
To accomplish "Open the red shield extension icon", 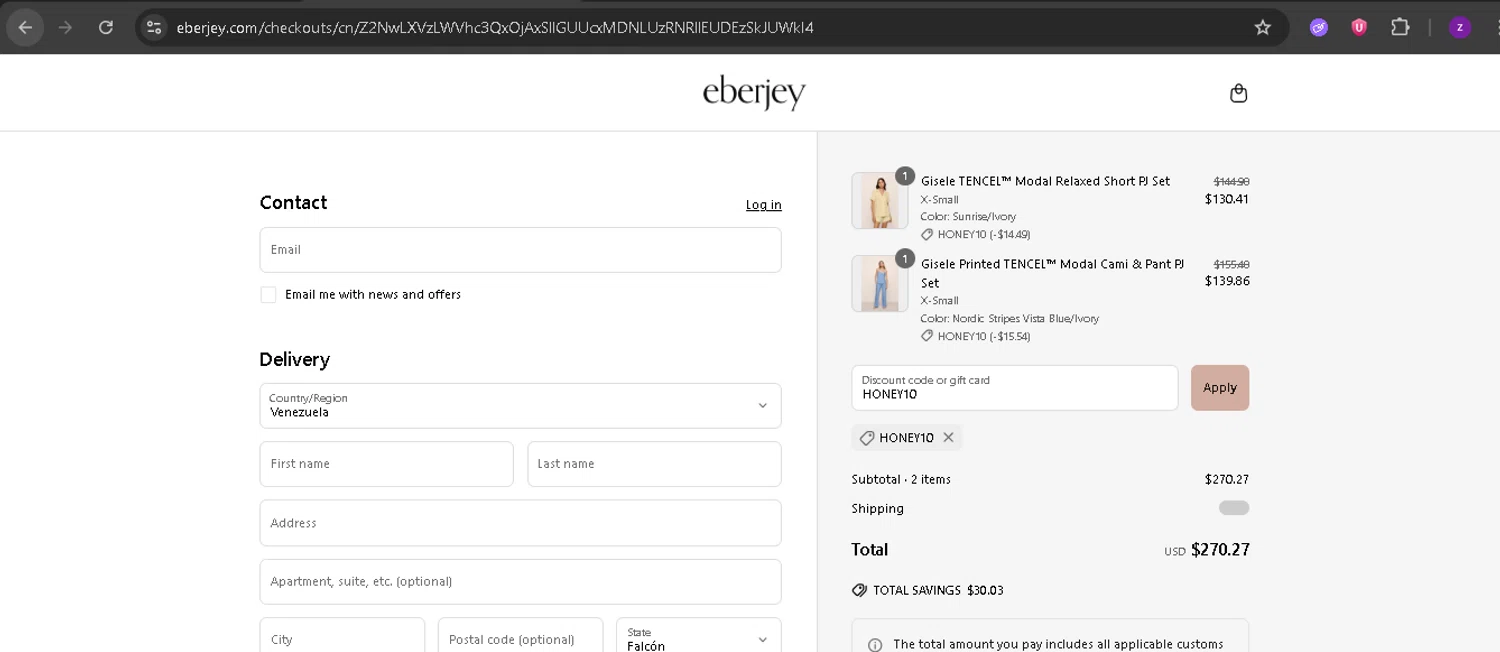I will (1359, 27).
